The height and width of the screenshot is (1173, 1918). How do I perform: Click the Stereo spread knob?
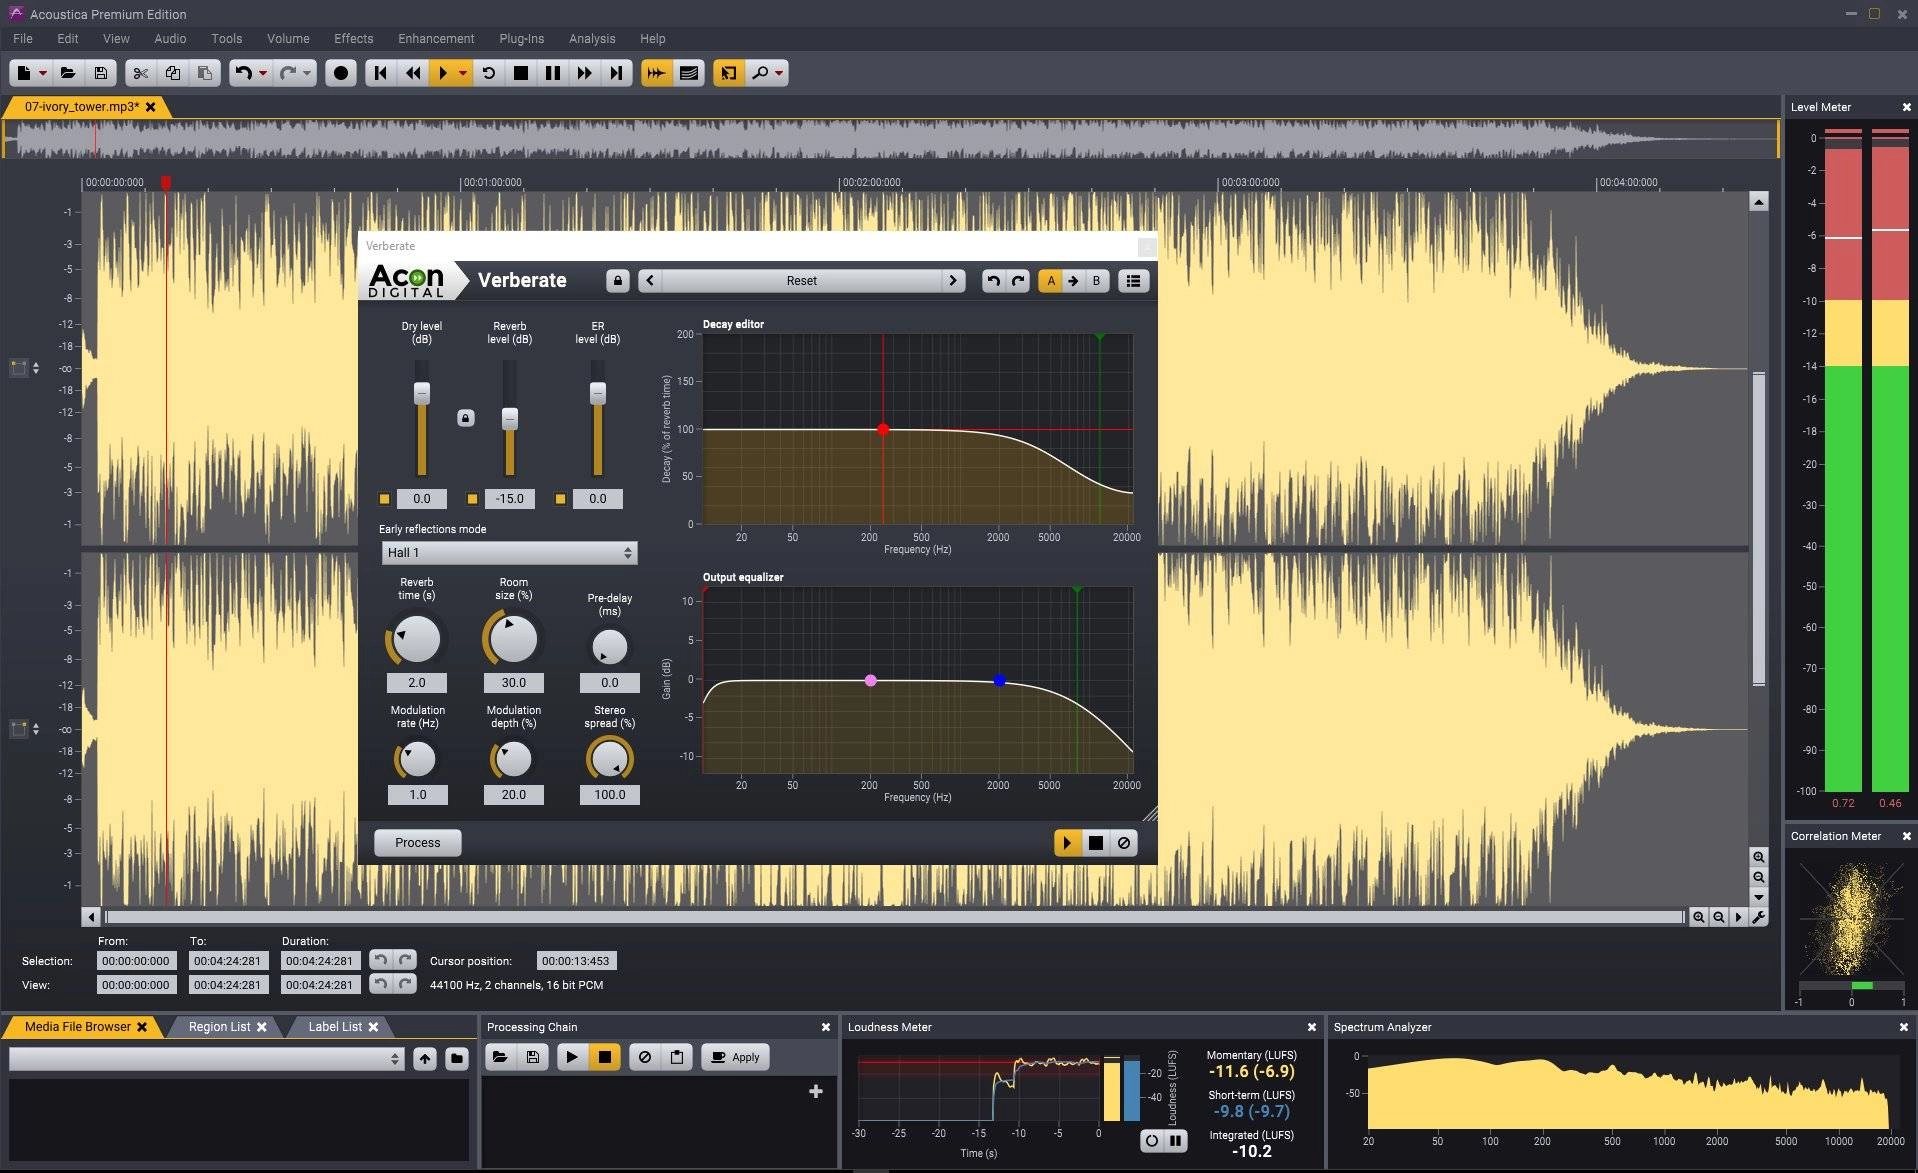pyautogui.click(x=609, y=760)
